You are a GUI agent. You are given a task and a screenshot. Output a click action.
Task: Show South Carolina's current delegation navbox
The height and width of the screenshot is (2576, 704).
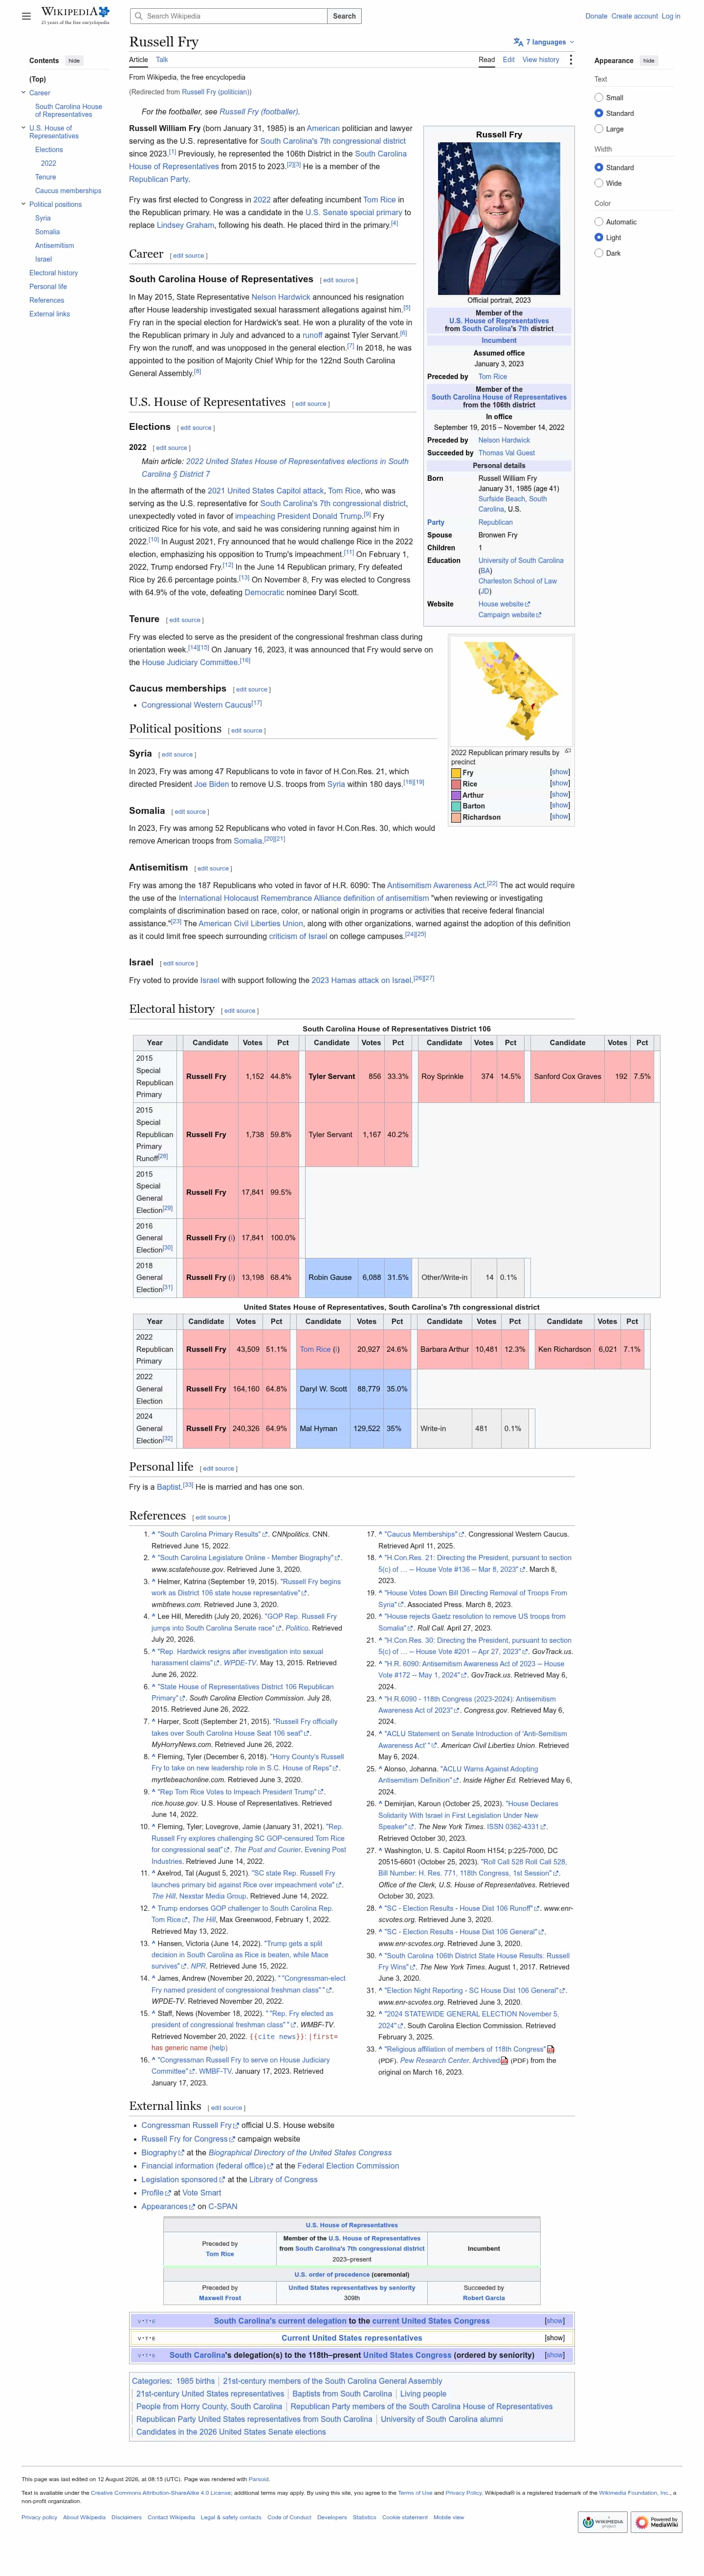click(555, 2321)
